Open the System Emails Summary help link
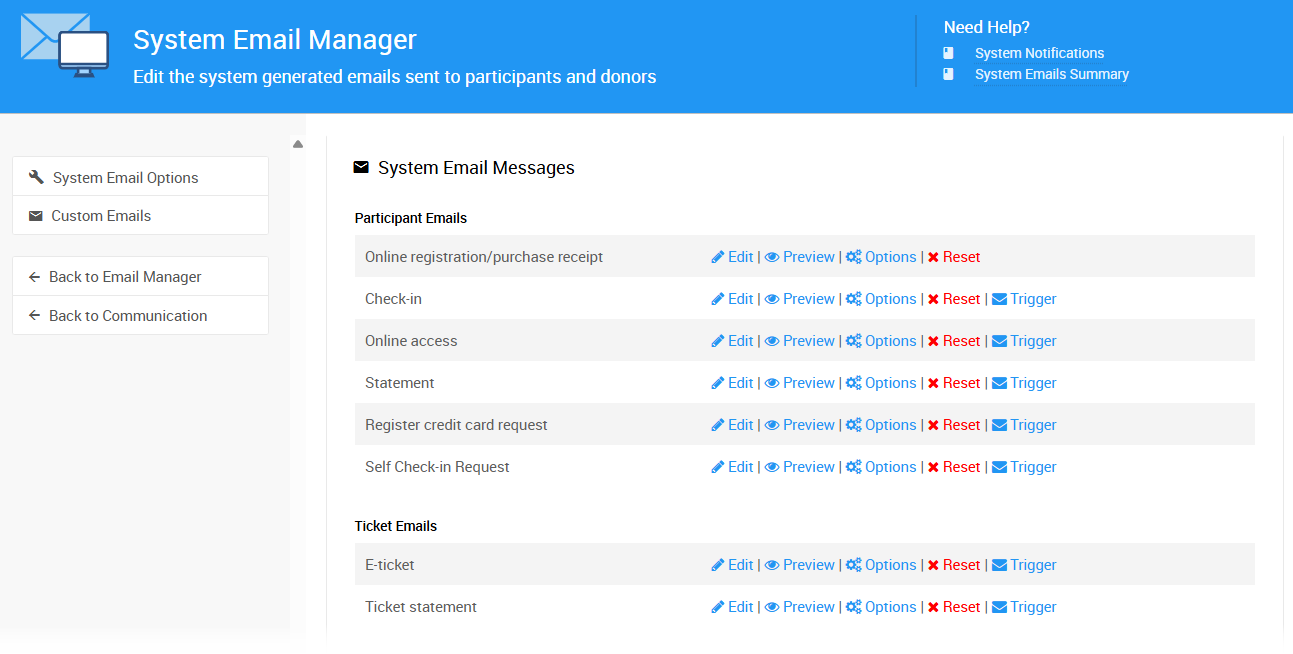1293x654 pixels. pos(1051,74)
